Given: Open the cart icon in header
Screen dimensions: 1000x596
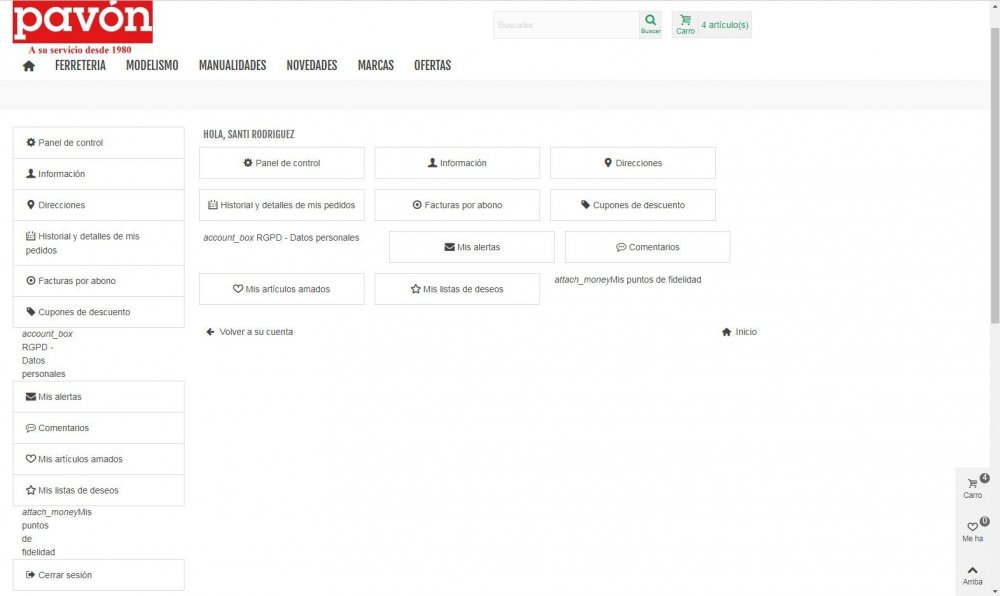Looking at the screenshot, I should pyautogui.click(x=686, y=24).
